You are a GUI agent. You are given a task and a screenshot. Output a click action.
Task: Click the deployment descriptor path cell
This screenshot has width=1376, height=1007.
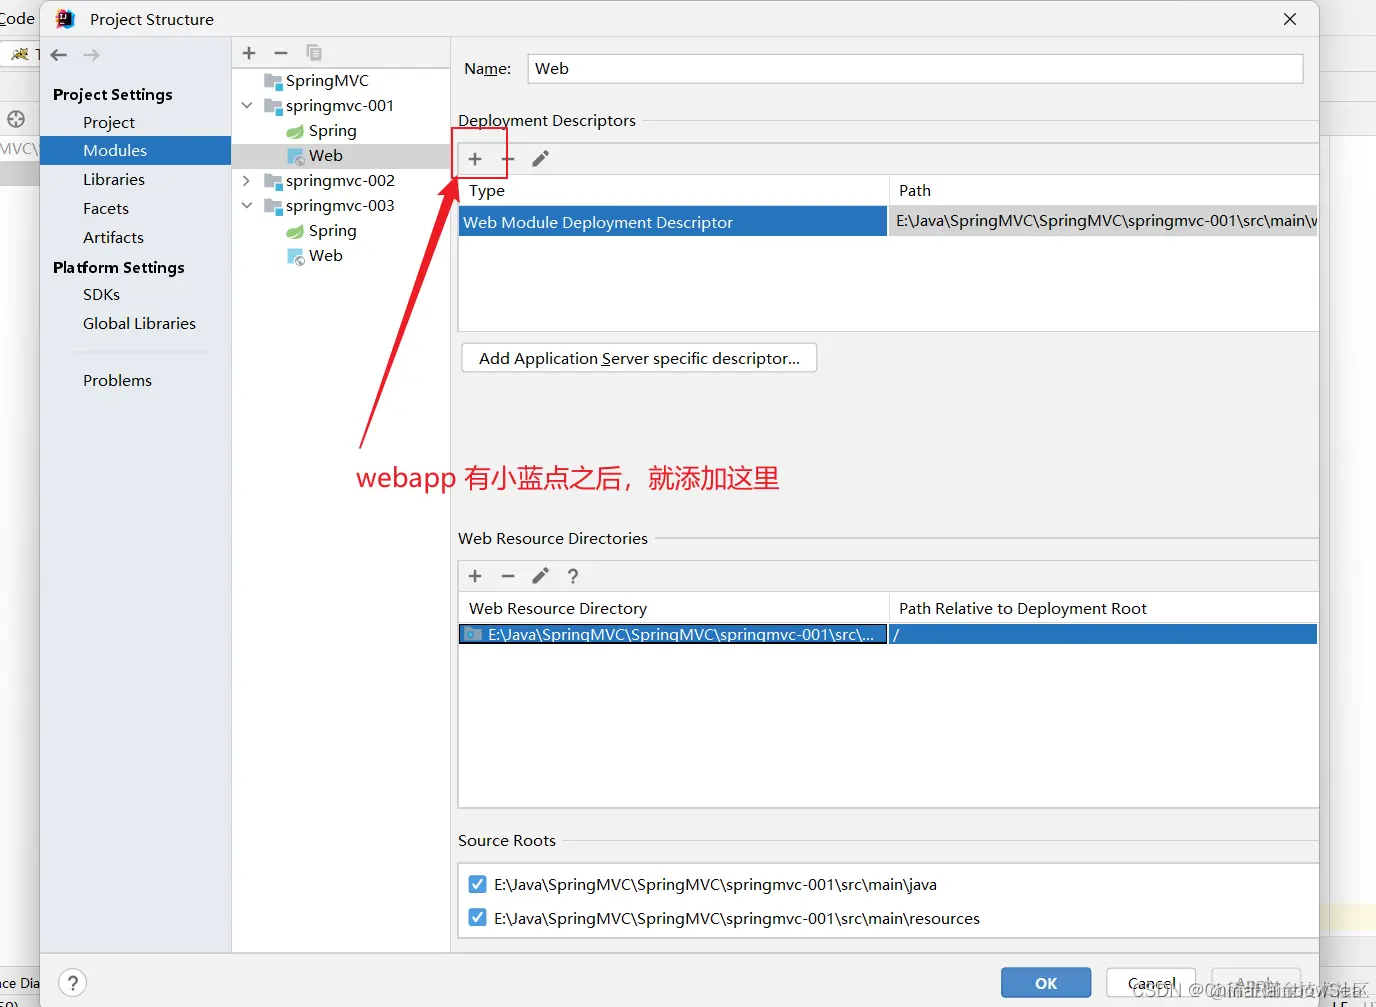(1103, 221)
